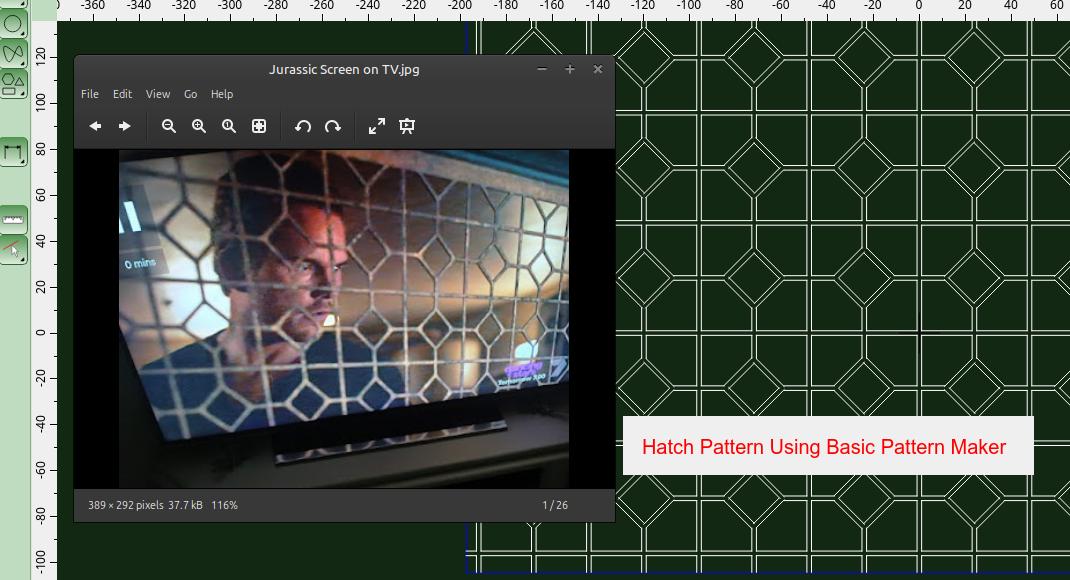The height and width of the screenshot is (580, 1070).
Task: Open the Edit menu
Action: click(x=122, y=94)
